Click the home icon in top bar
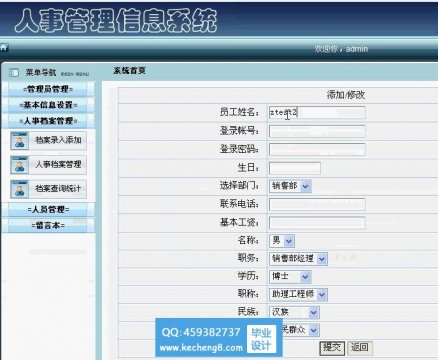 (x=4, y=48)
